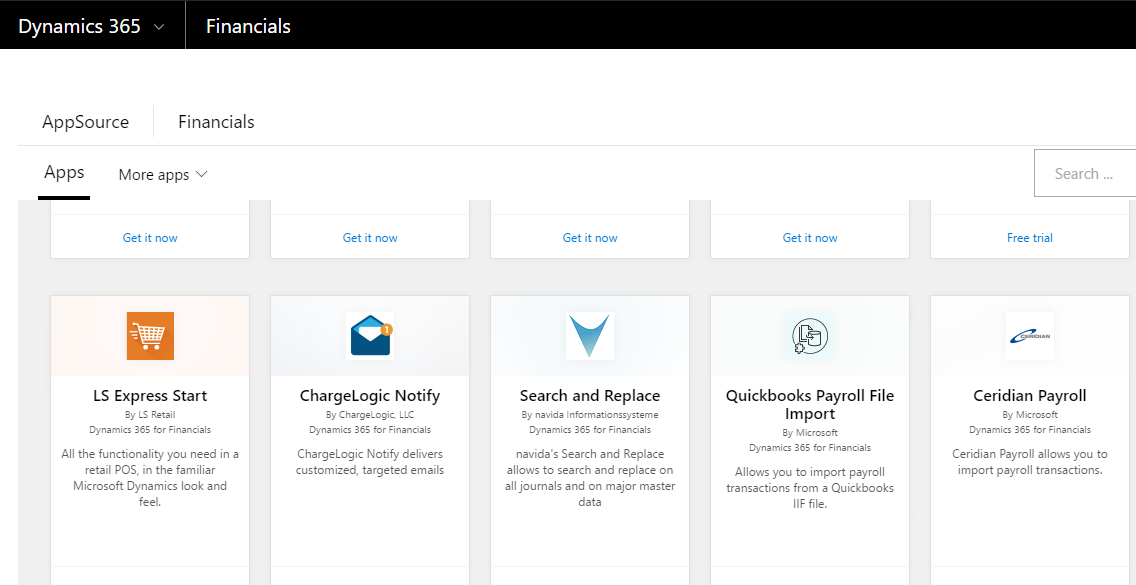Click Get it now on the first card
The width and height of the screenshot is (1136, 585).
150,238
